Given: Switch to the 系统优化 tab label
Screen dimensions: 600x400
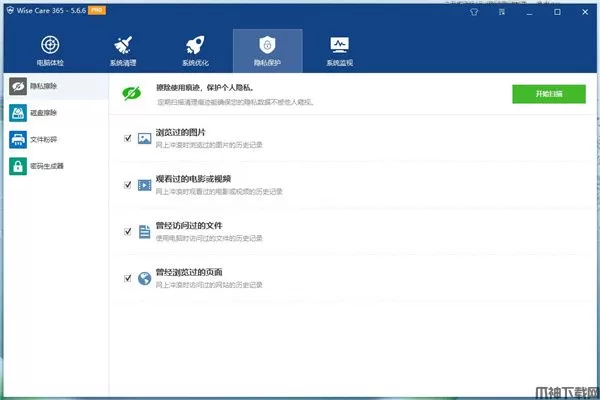Looking at the screenshot, I should (195, 63).
